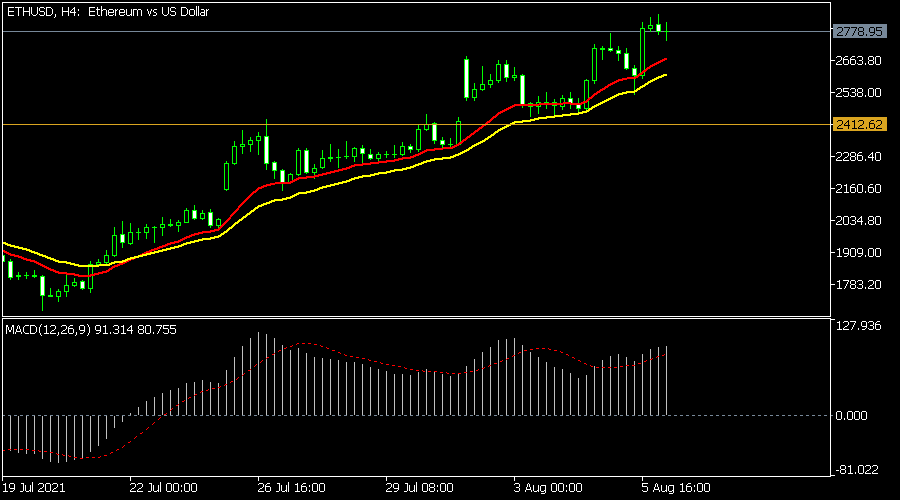
Task: Click the 2160.60 price scale label
Action: point(859,189)
